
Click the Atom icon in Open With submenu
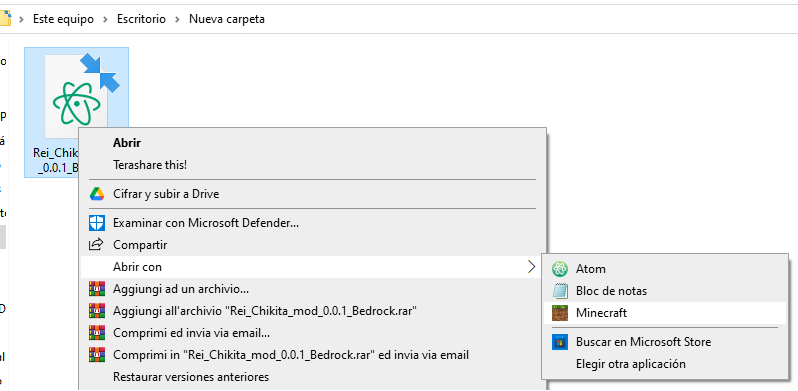pyautogui.click(x=560, y=269)
